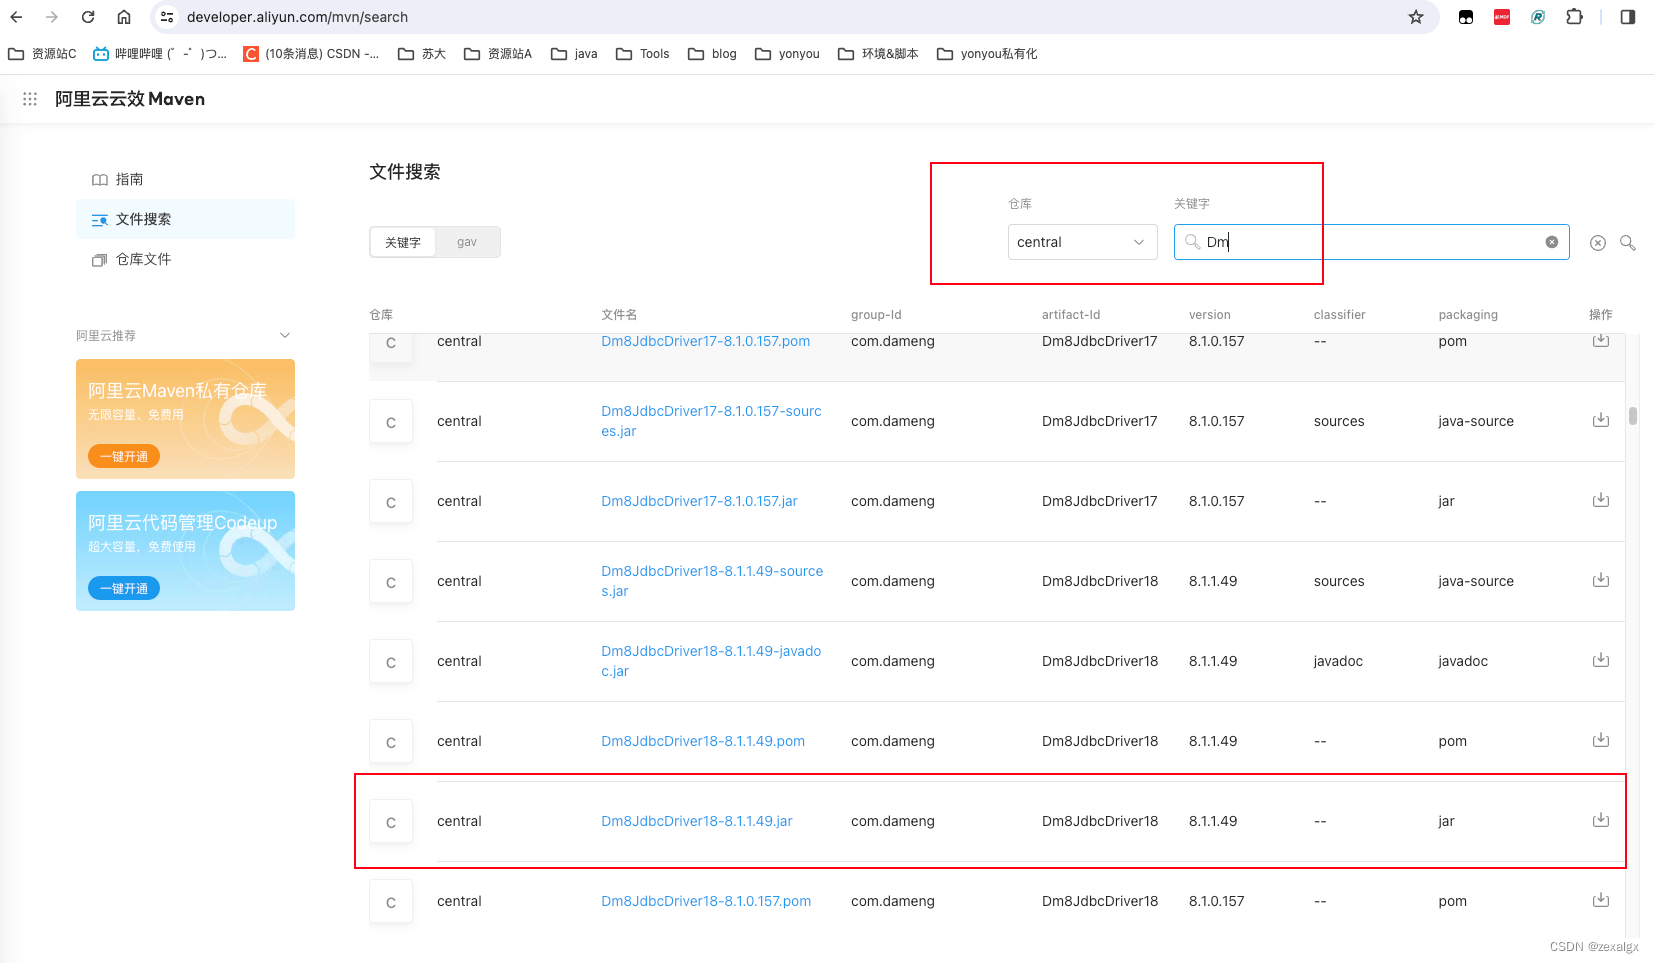Screen dimensions: 1654x963
Task: Click the packaging column header
Action: click(x=1468, y=314)
